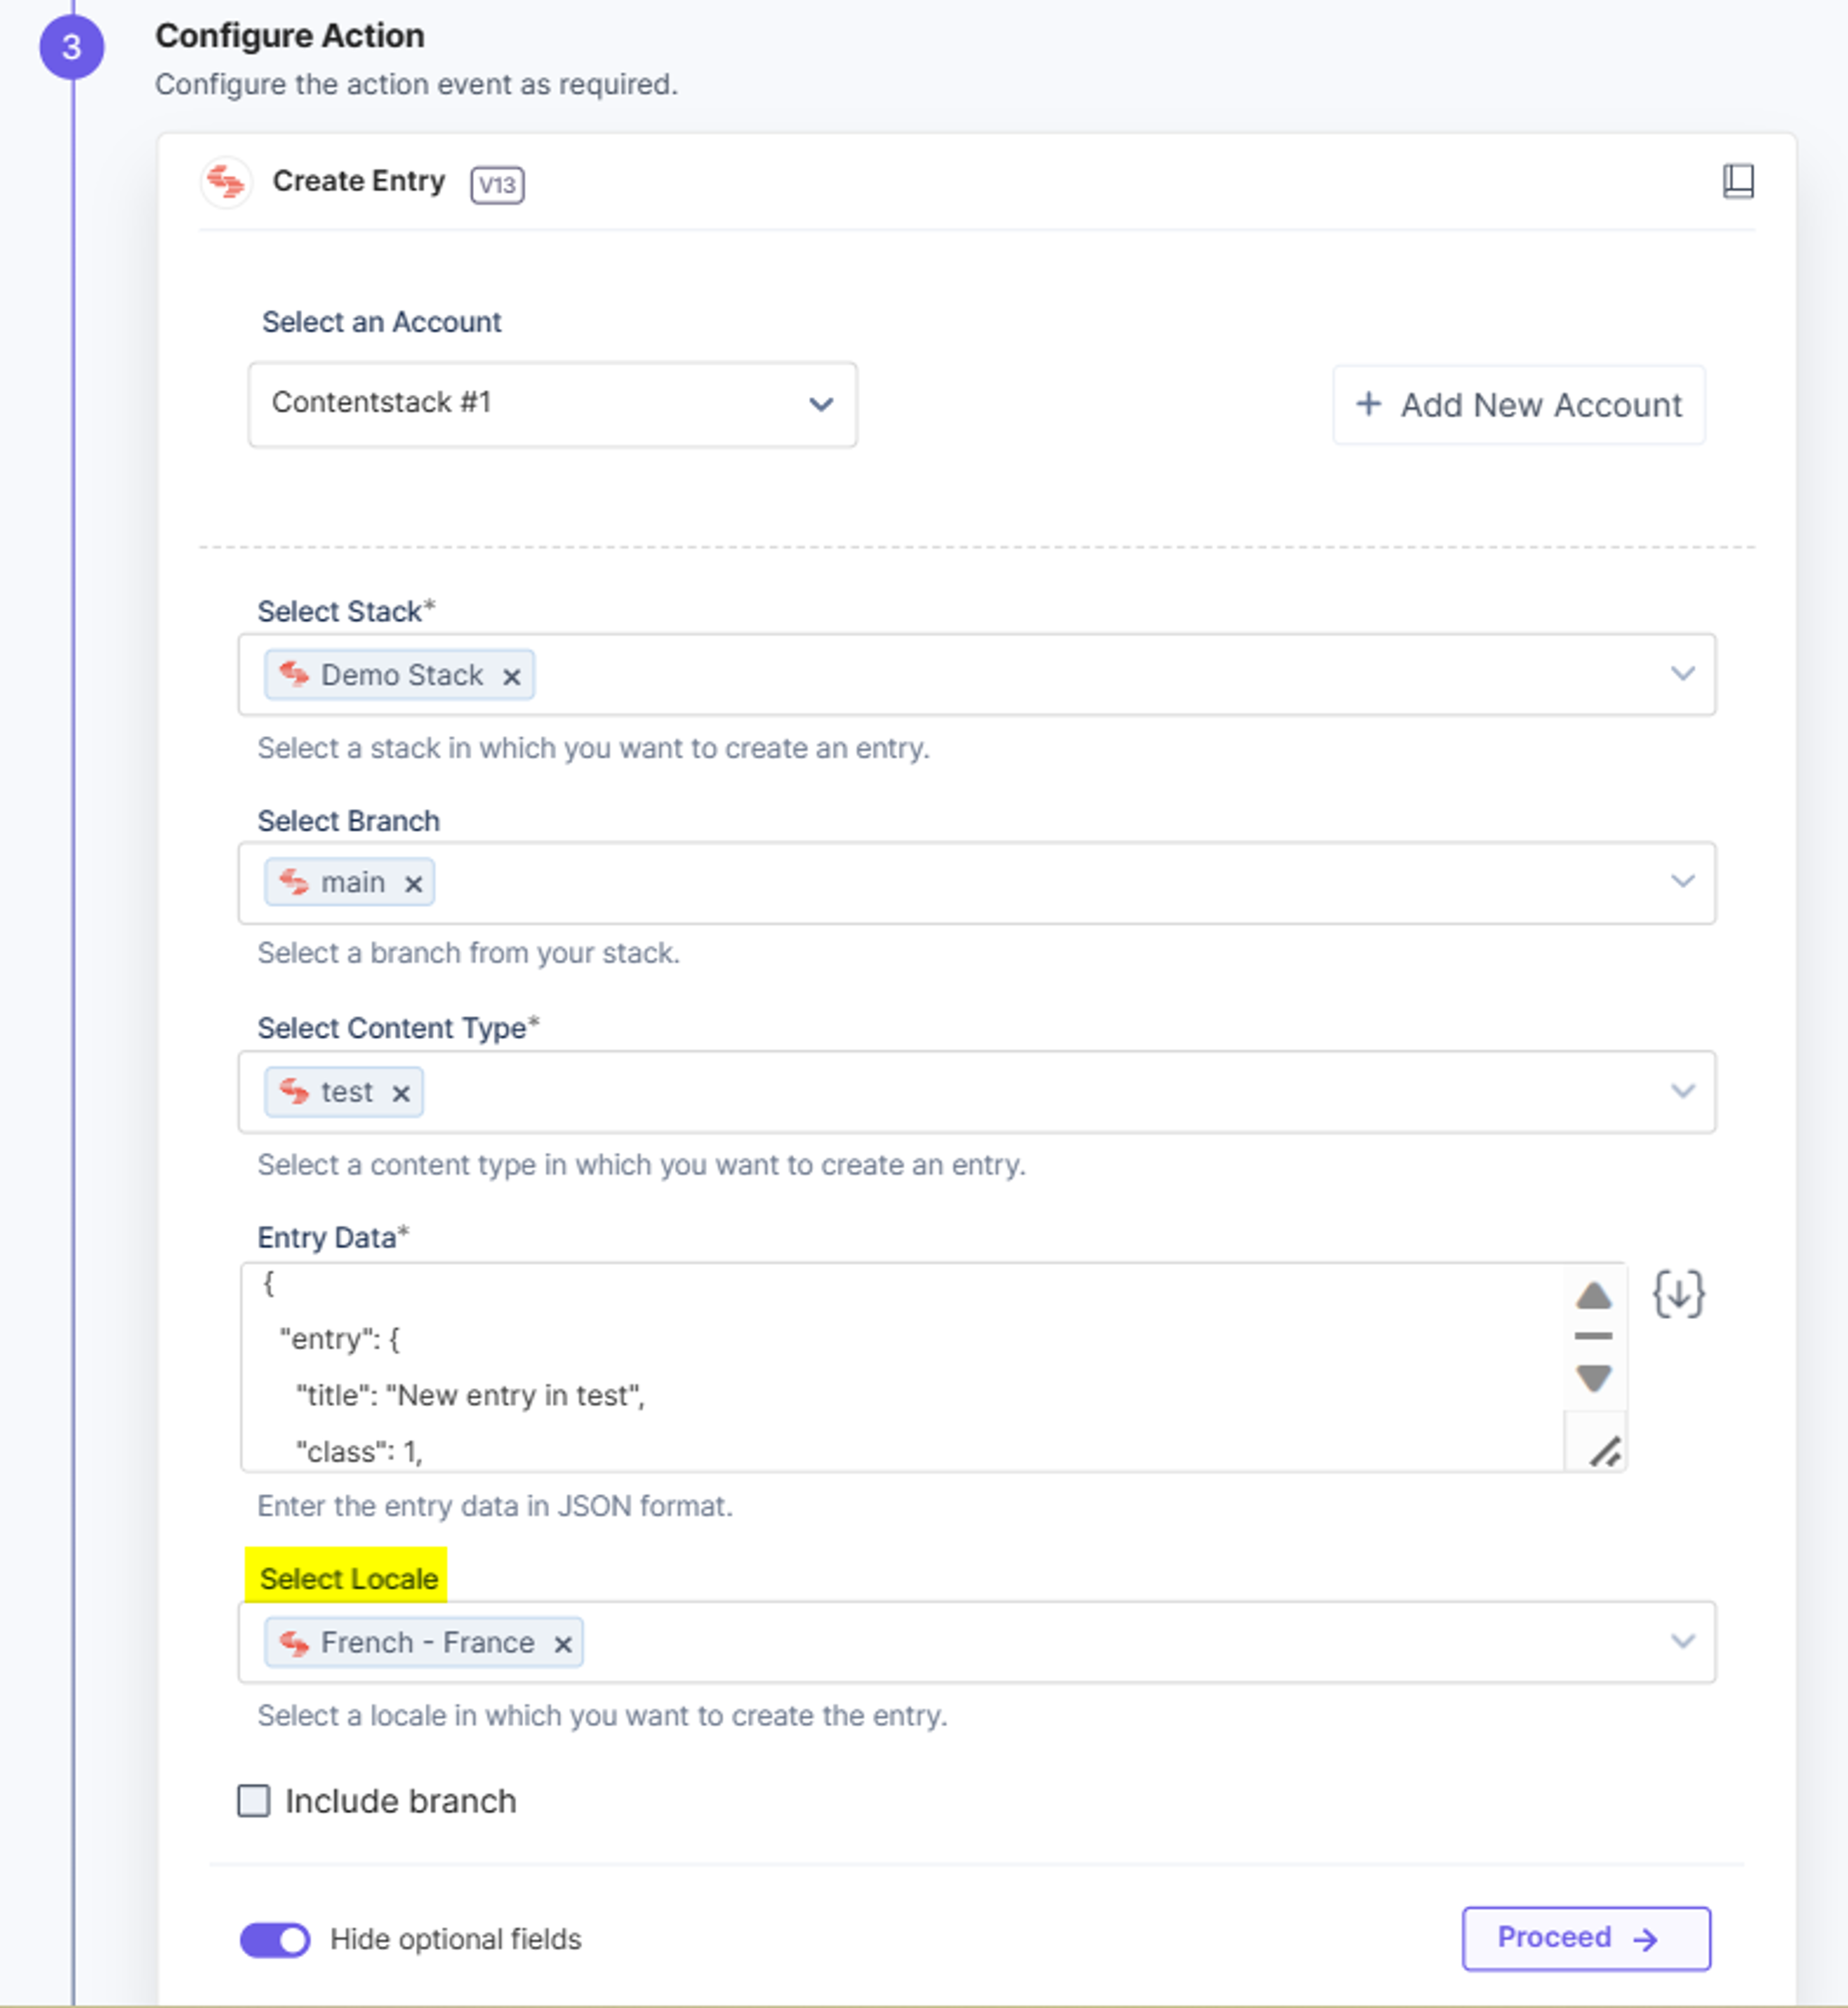Click the plus icon in Add New Account
1848x2008 pixels.
[x=1368, y=404]
